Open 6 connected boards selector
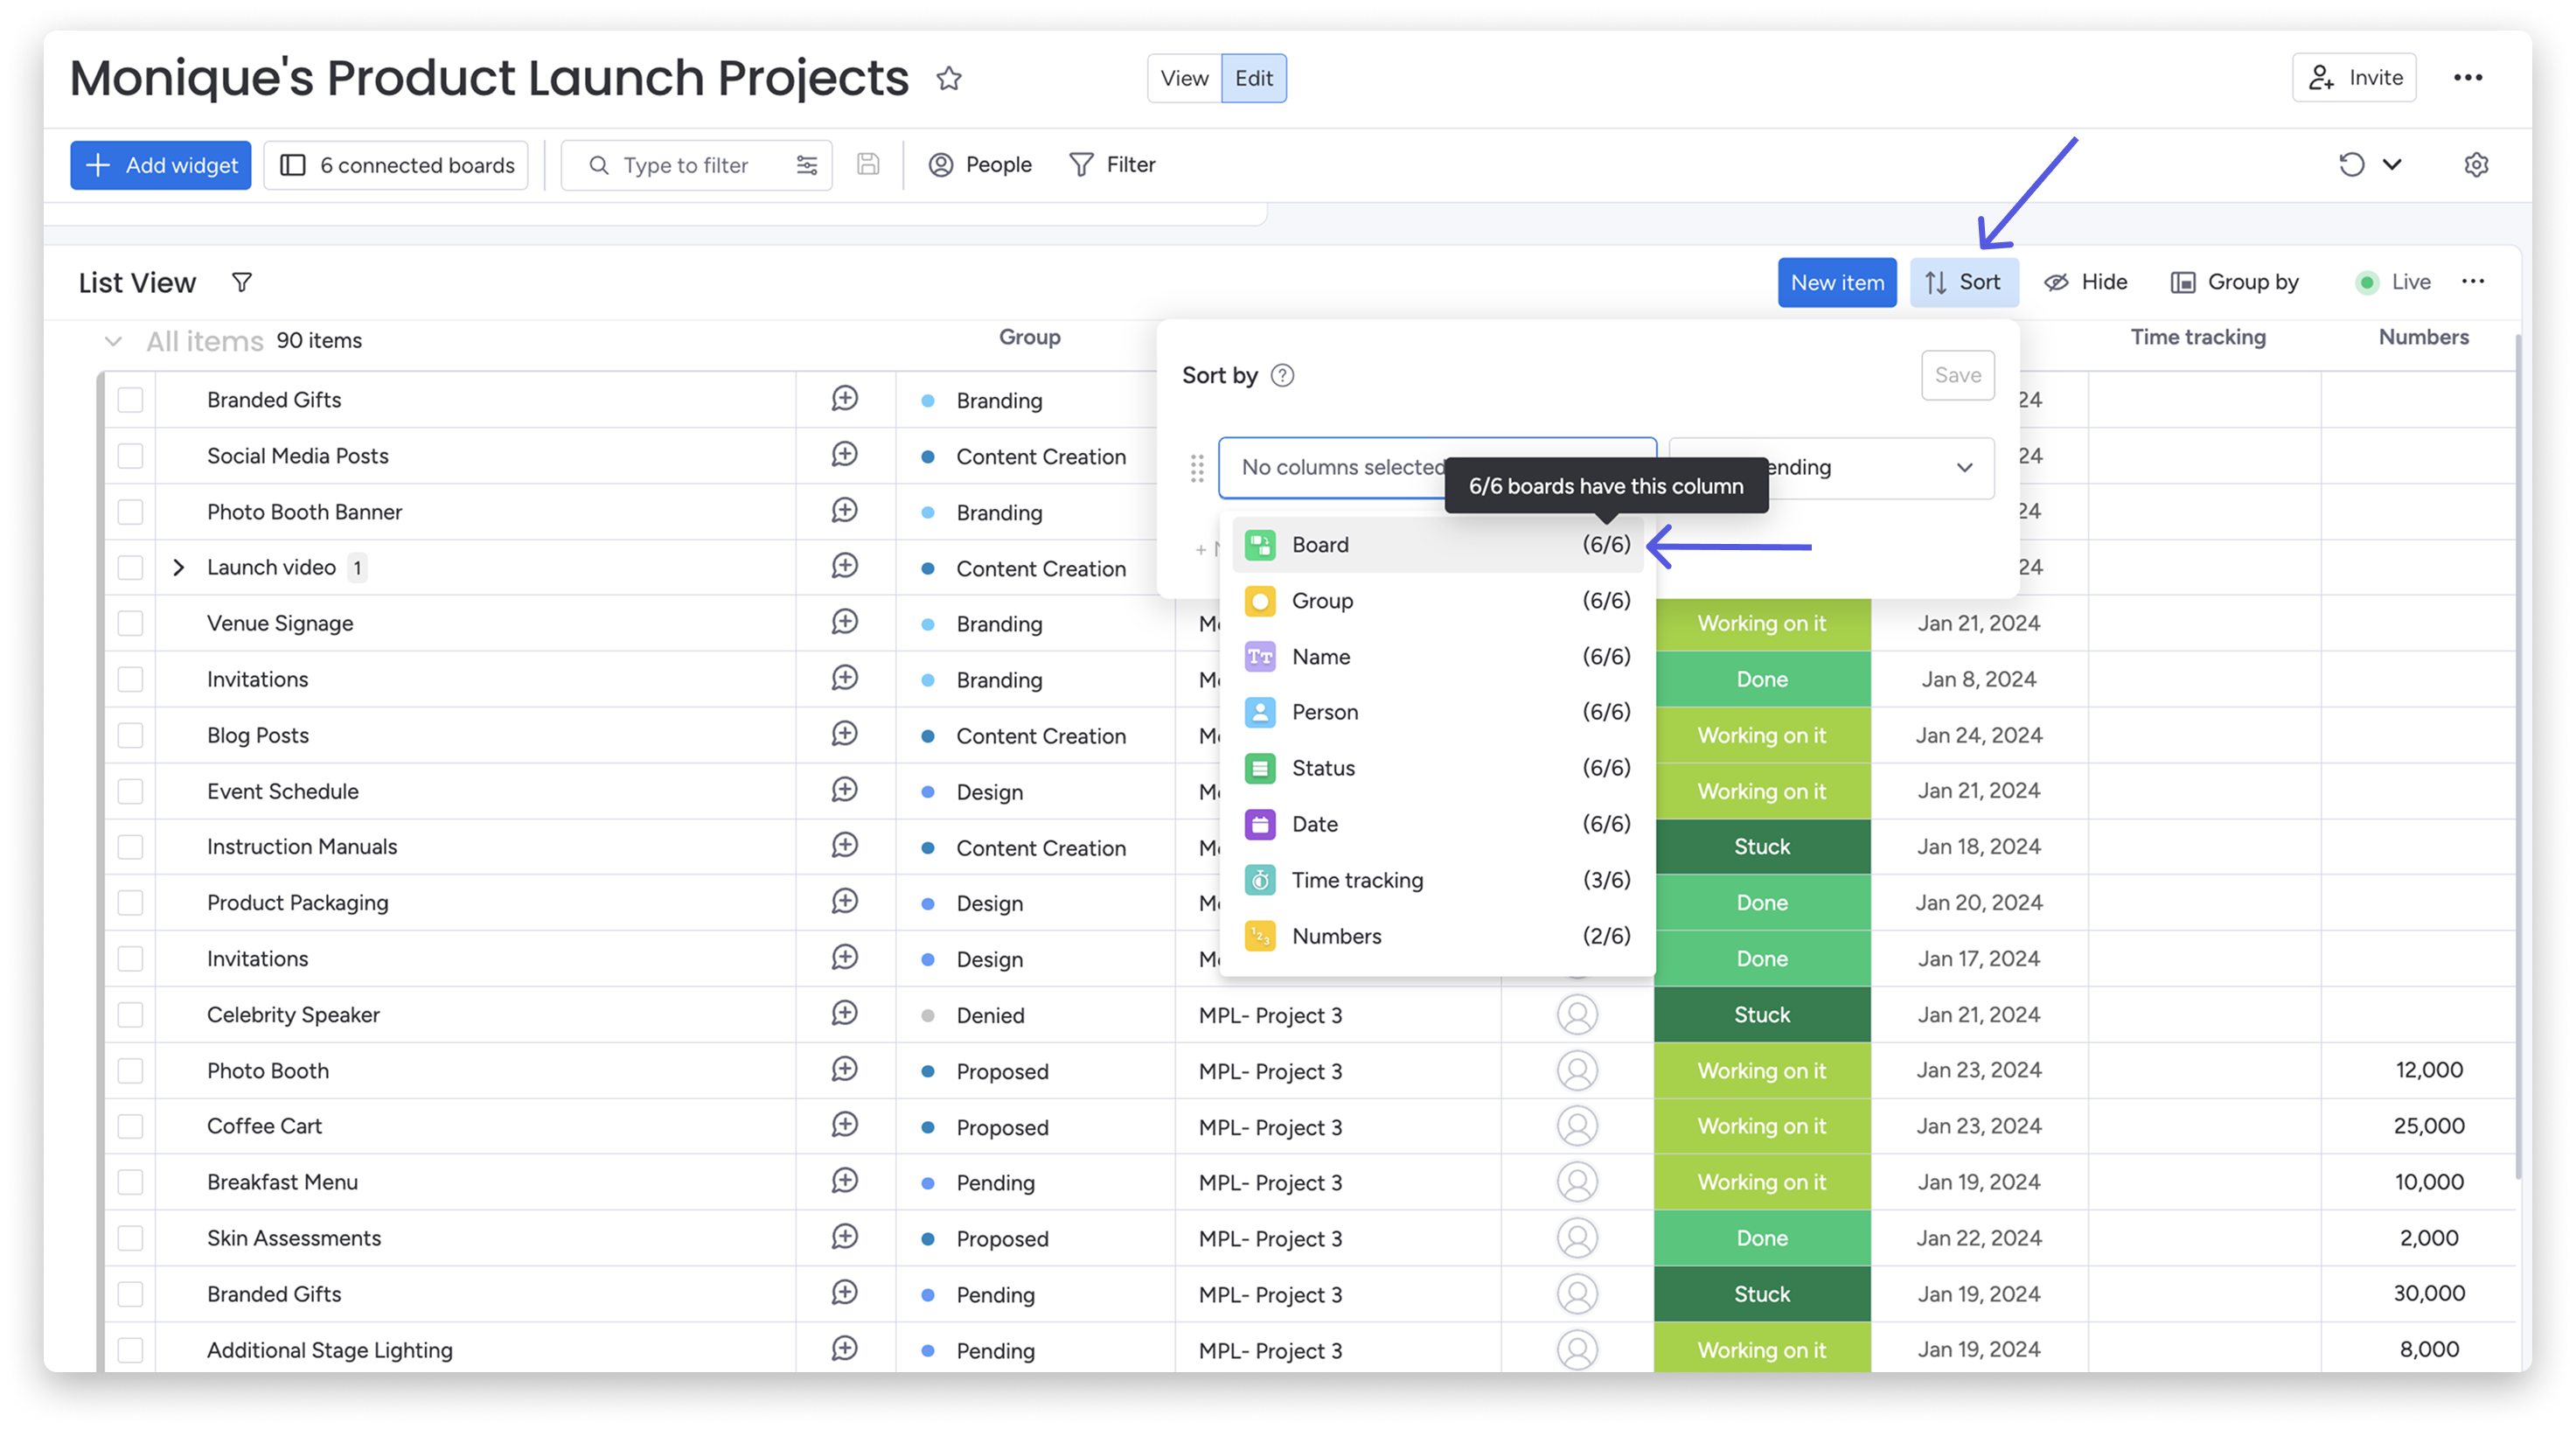This screenshot has width=2576, height=1429. [x=396, y=165]
